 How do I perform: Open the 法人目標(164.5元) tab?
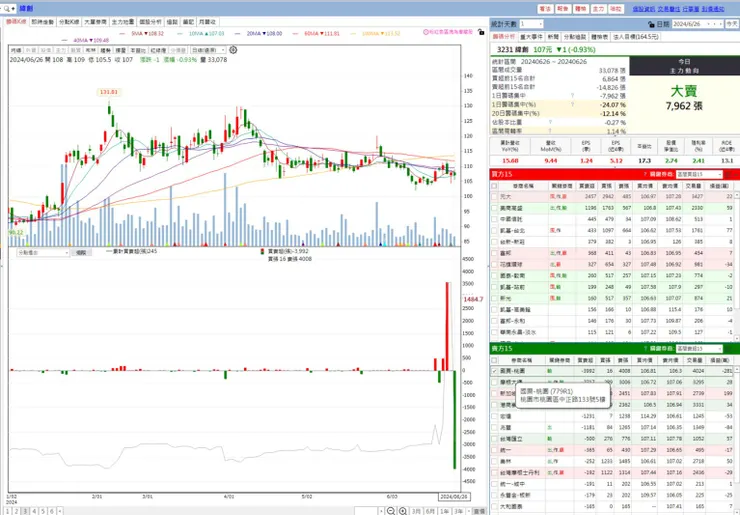tap(635, 36)
